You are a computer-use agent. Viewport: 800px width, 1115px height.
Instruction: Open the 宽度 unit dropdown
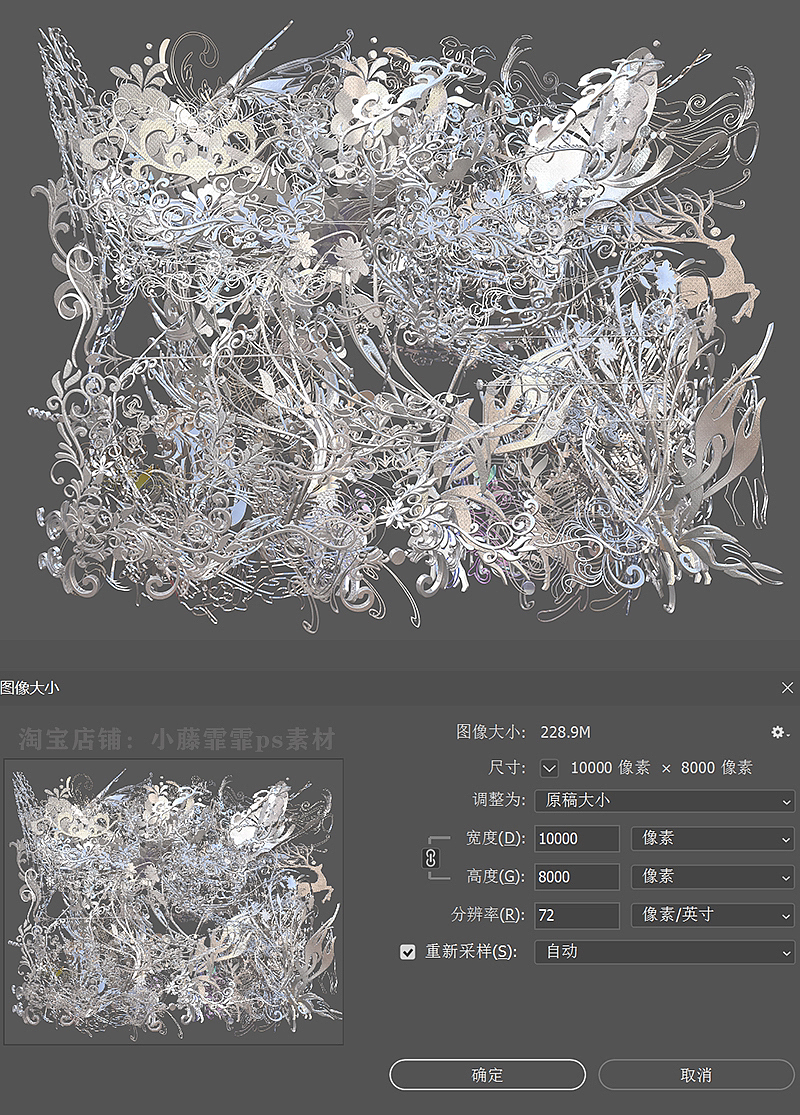pyautogui.click(x=713, y=838)
